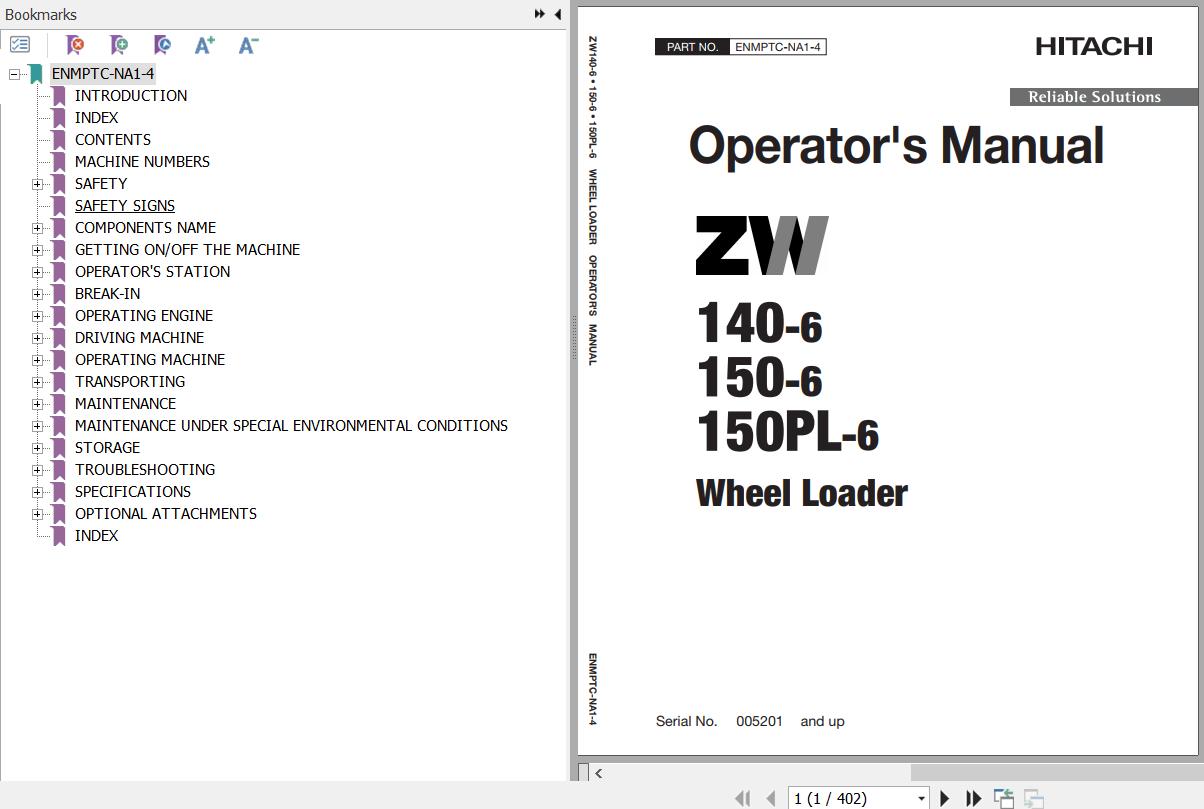Viewport: 1204px width, 809px height.
Task: Open the page number dropdown arrow
Action: point(921,799)
